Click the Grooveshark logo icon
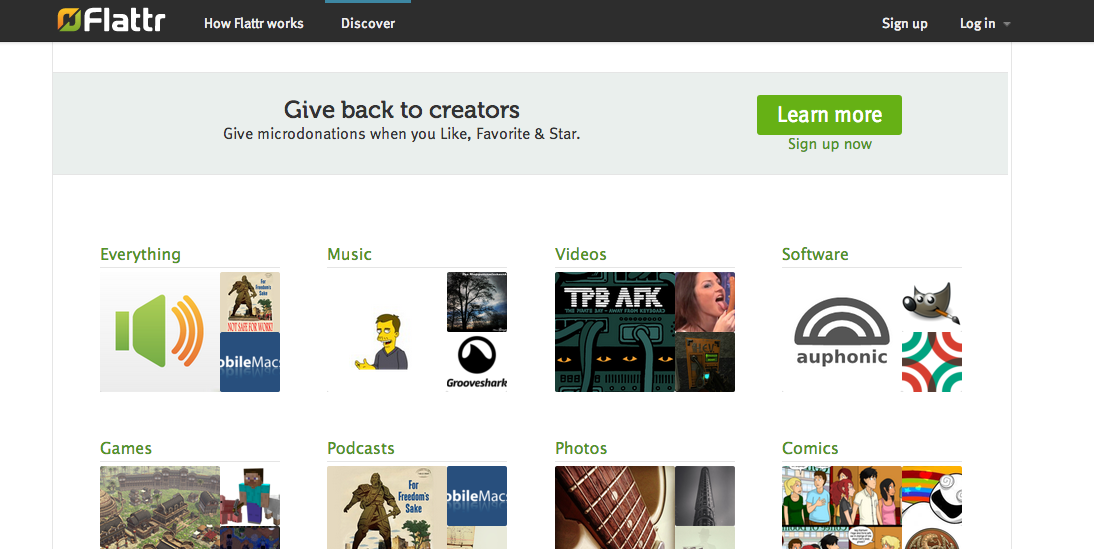The image size is (1094, 549). click(477, 362)
